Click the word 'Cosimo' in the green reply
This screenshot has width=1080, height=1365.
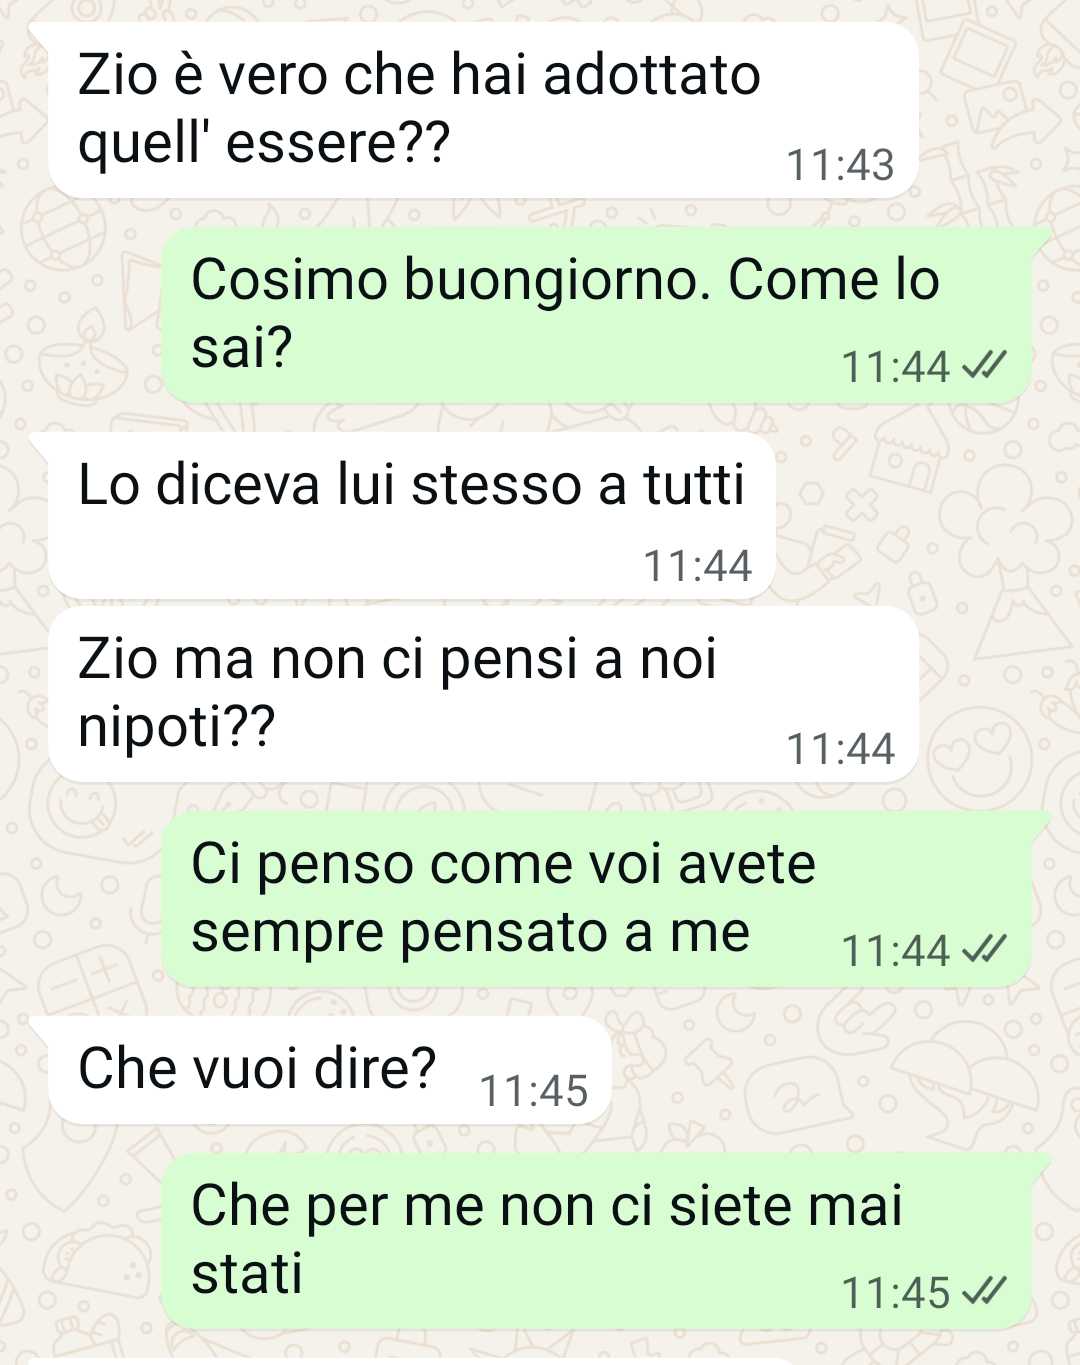(x=289, y=279)
